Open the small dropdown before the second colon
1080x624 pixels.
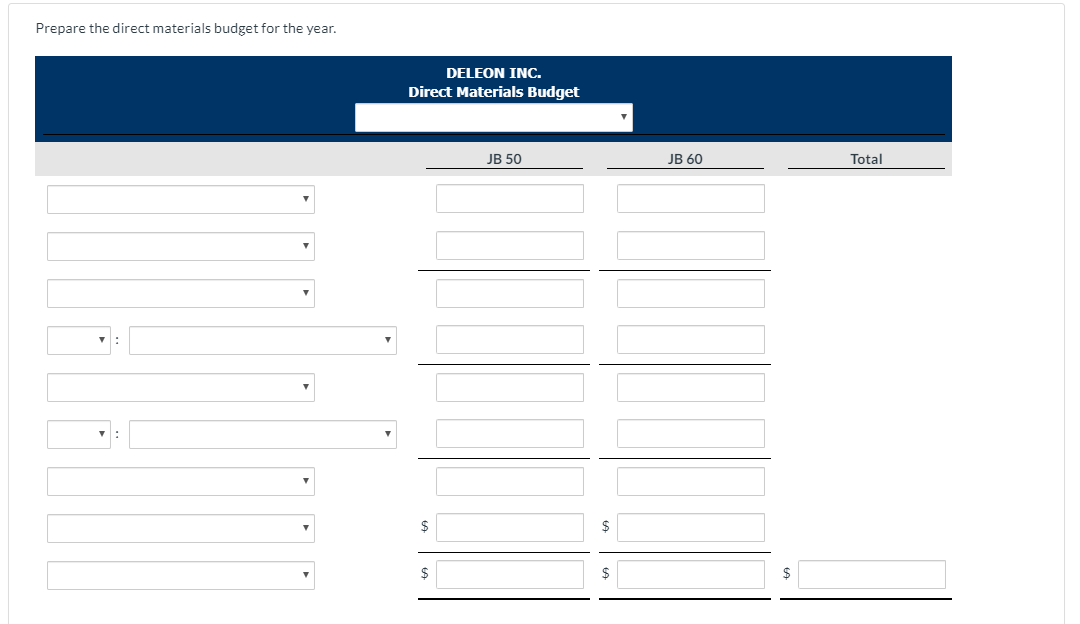[78, 434]
